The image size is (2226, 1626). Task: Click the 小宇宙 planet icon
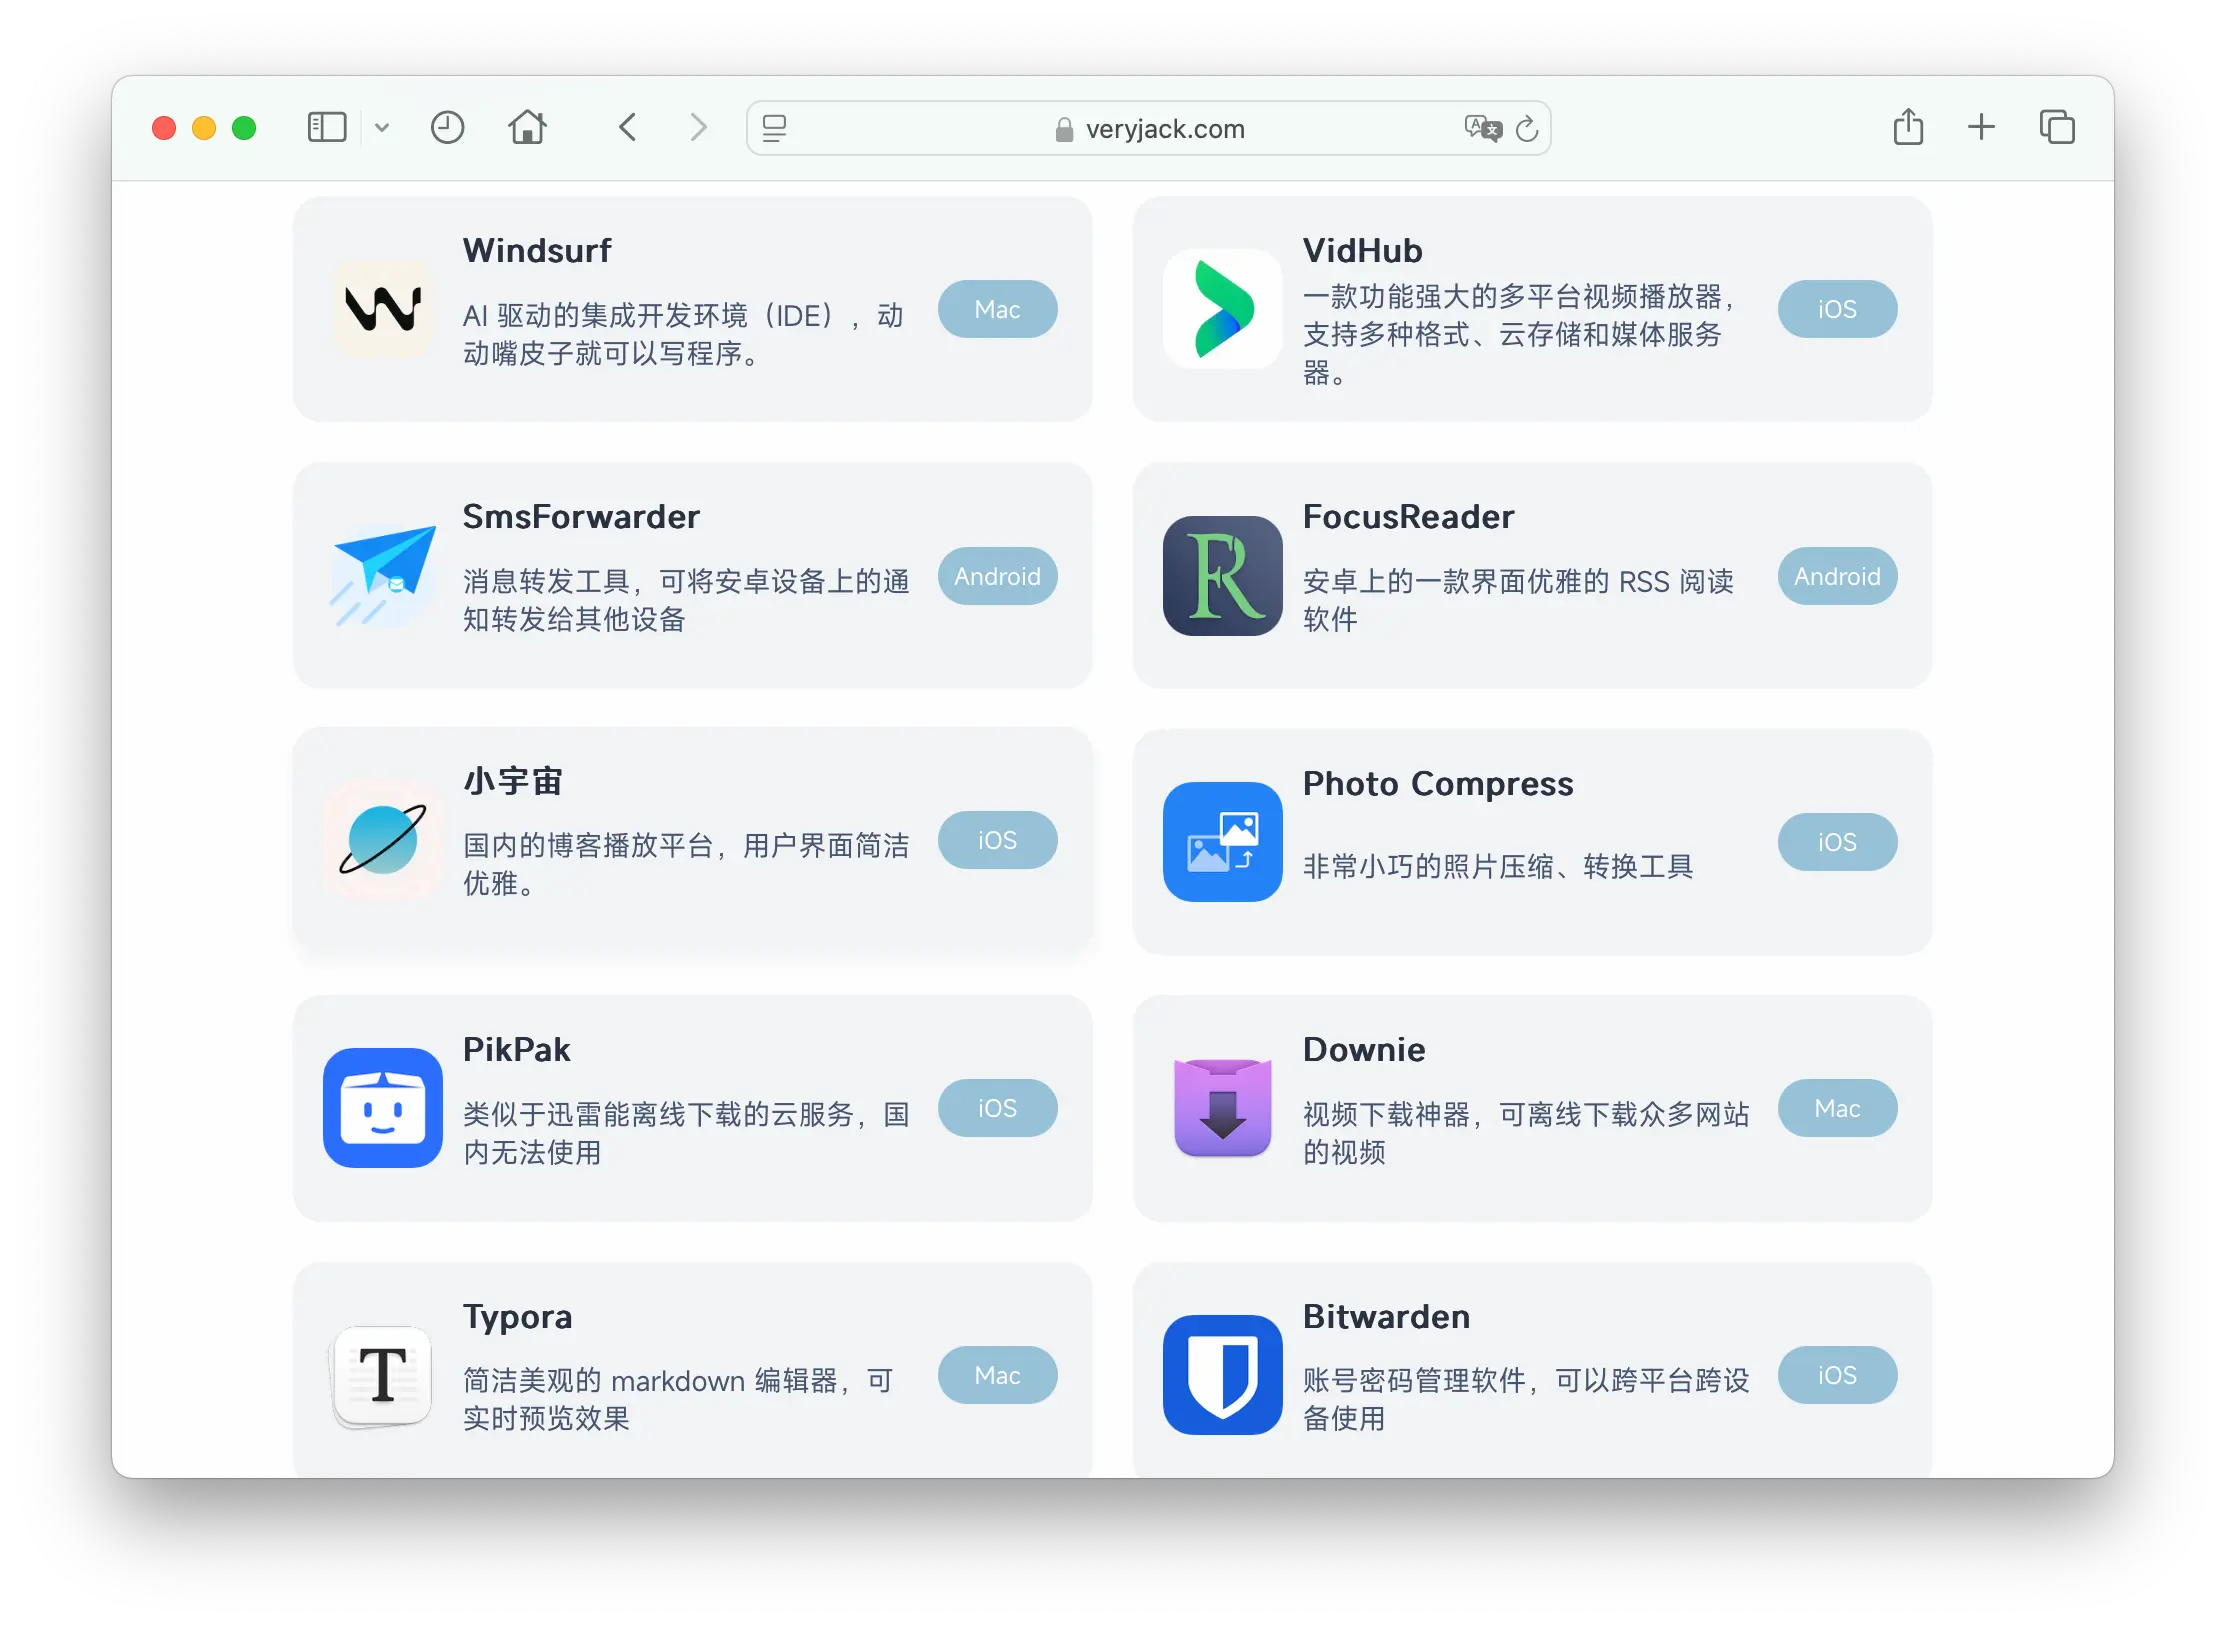[x=383, y=840]
